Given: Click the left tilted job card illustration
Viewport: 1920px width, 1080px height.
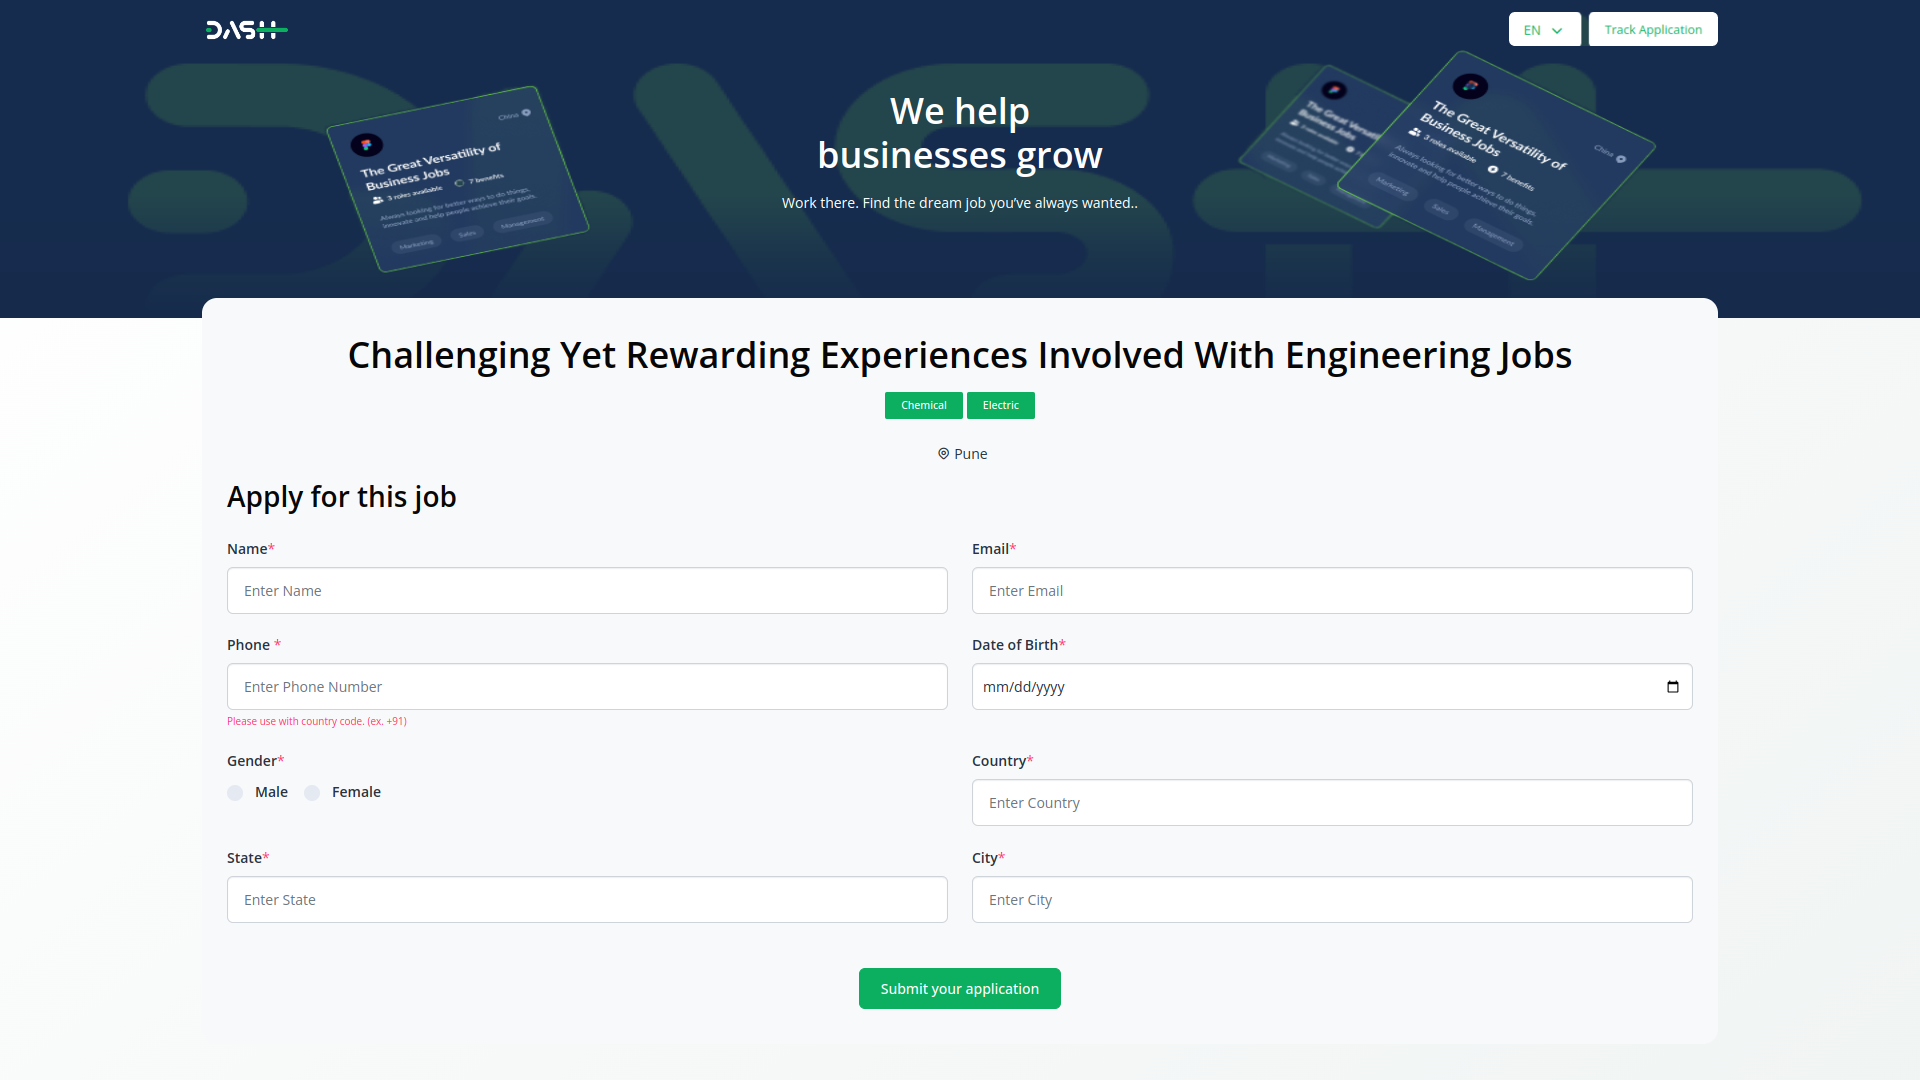Looking at the screenshot, I should (x=457, y=179).
